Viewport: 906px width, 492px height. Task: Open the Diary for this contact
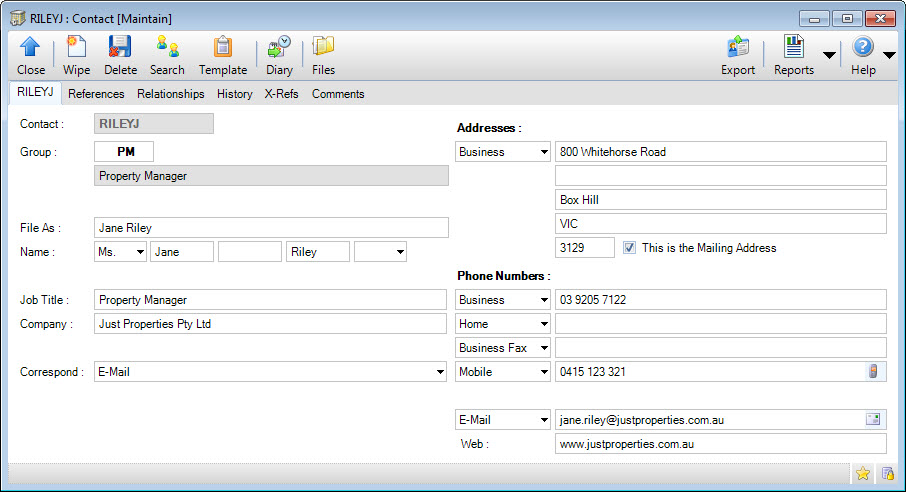click(x=279, y=56)
